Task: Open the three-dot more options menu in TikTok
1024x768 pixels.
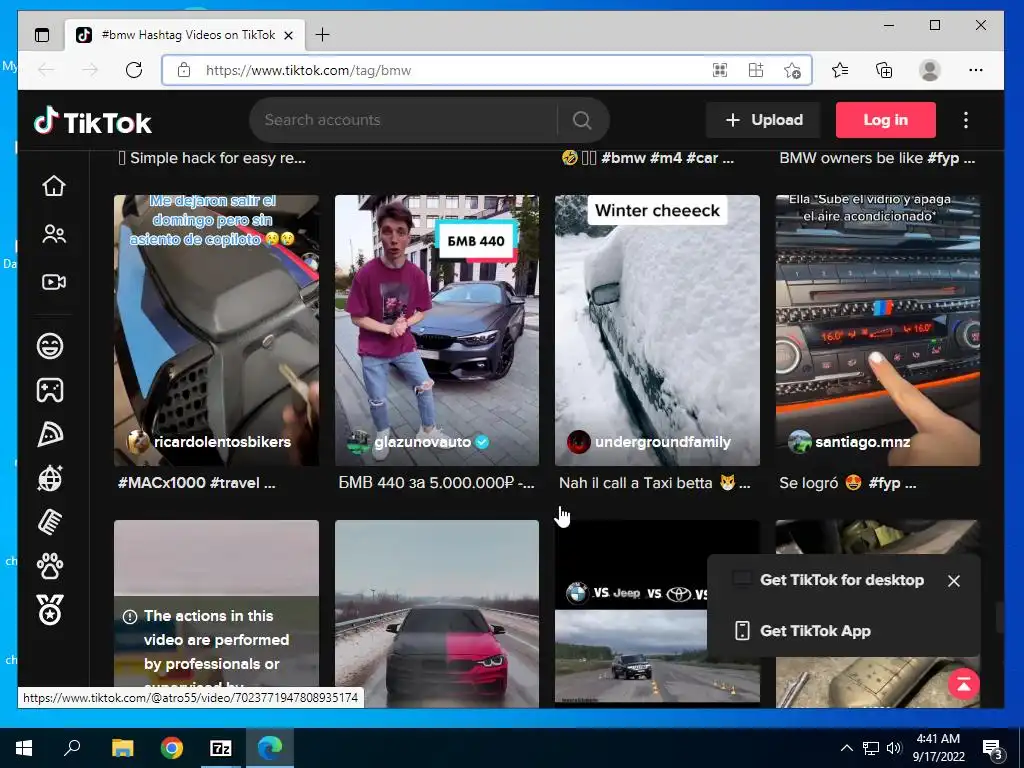Action: tap(966, 120)
